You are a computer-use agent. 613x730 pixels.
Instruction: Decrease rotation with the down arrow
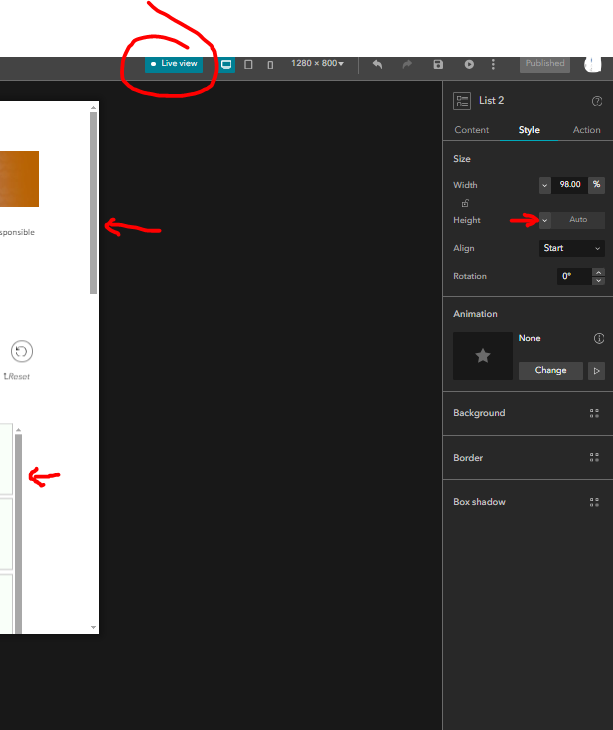tap(599, 281)
